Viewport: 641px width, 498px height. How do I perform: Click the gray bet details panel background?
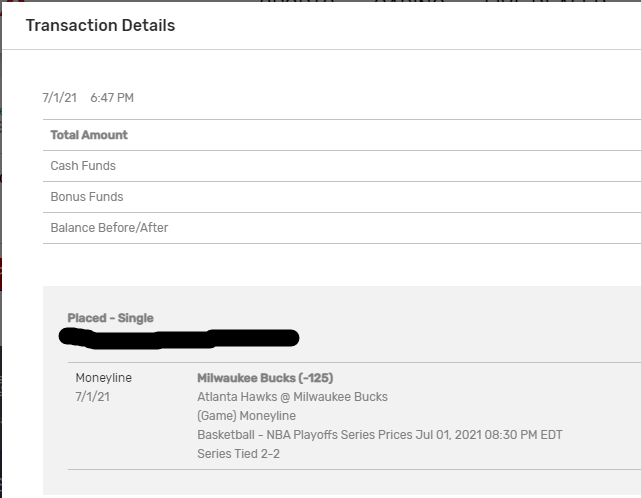coord(450,320)
